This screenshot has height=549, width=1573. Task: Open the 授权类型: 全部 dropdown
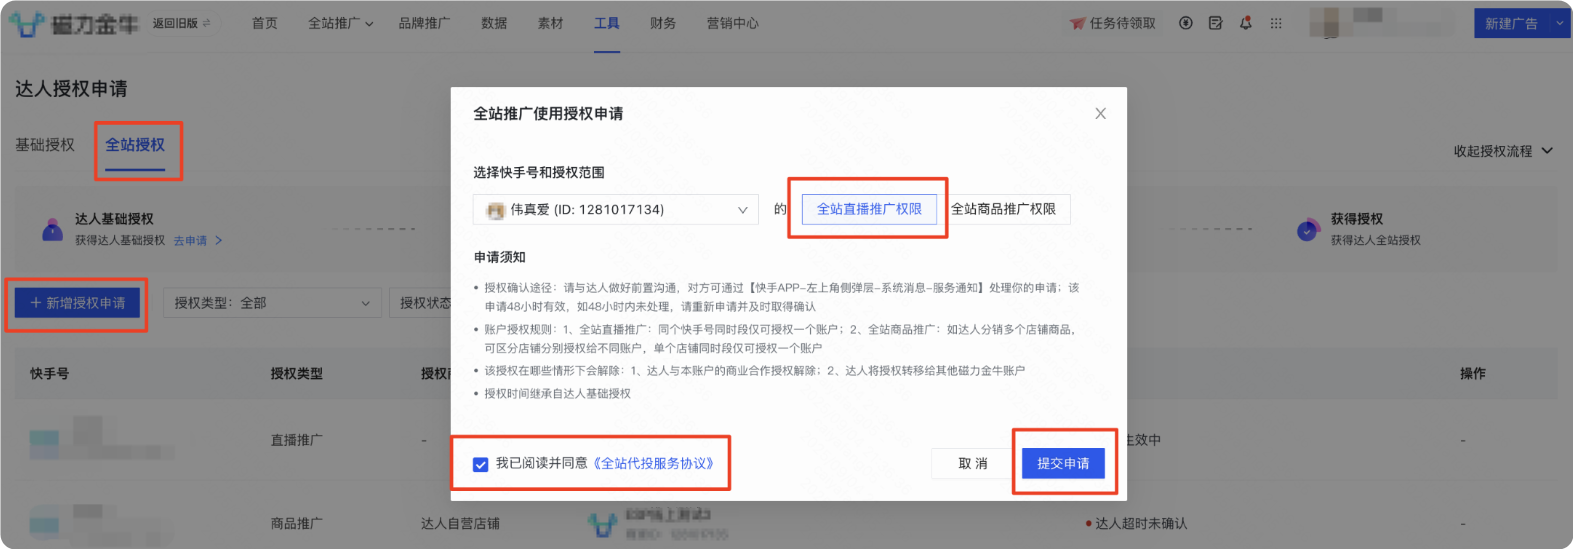(x=272, y=303)
